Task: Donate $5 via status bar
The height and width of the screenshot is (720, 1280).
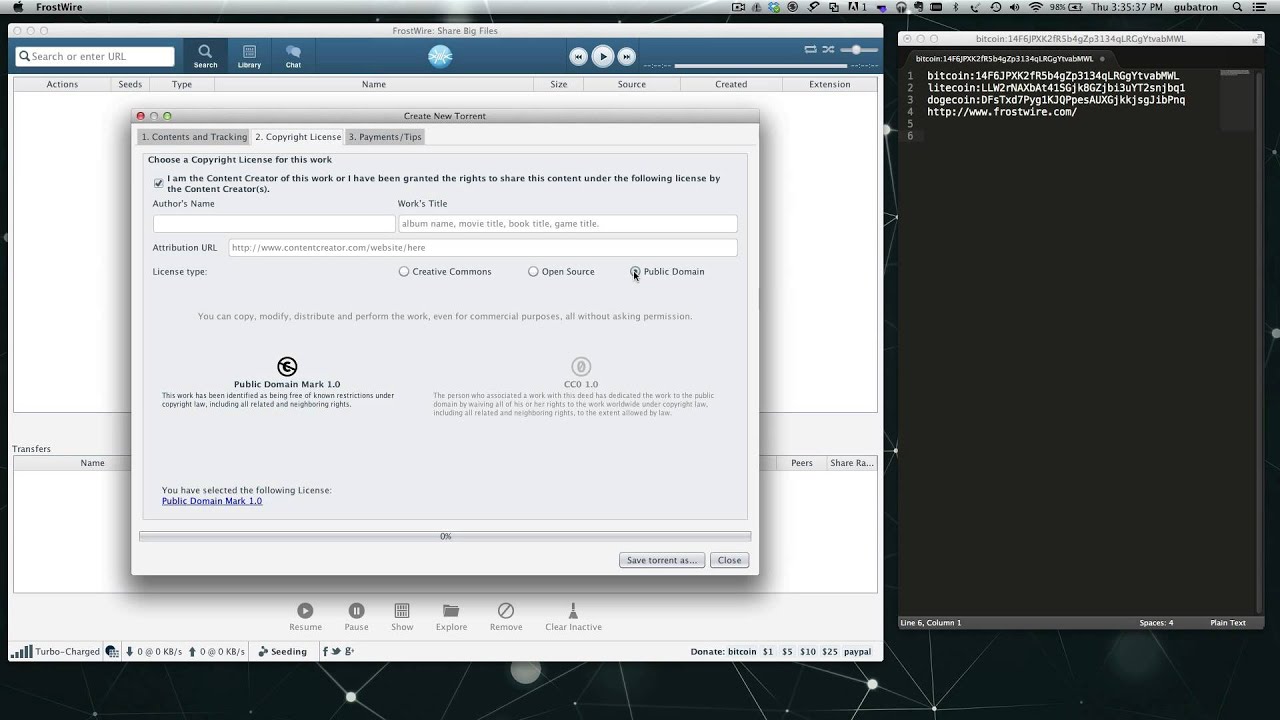Action: (787, 652)
